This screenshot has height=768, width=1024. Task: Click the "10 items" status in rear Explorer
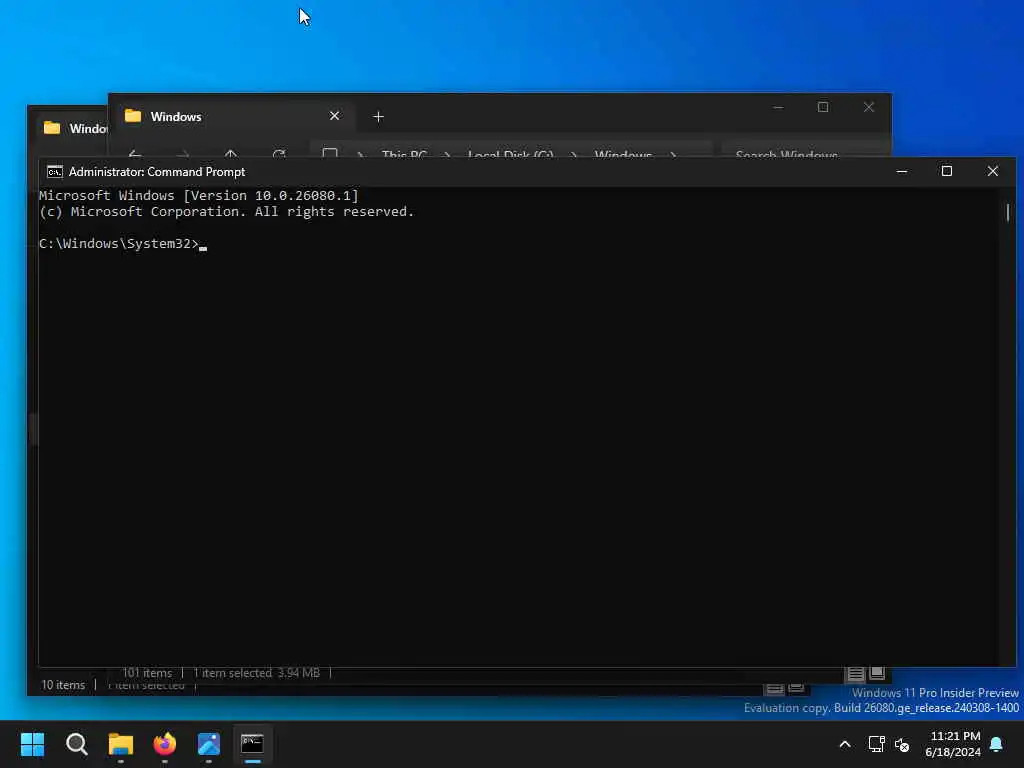click(63, 684)
